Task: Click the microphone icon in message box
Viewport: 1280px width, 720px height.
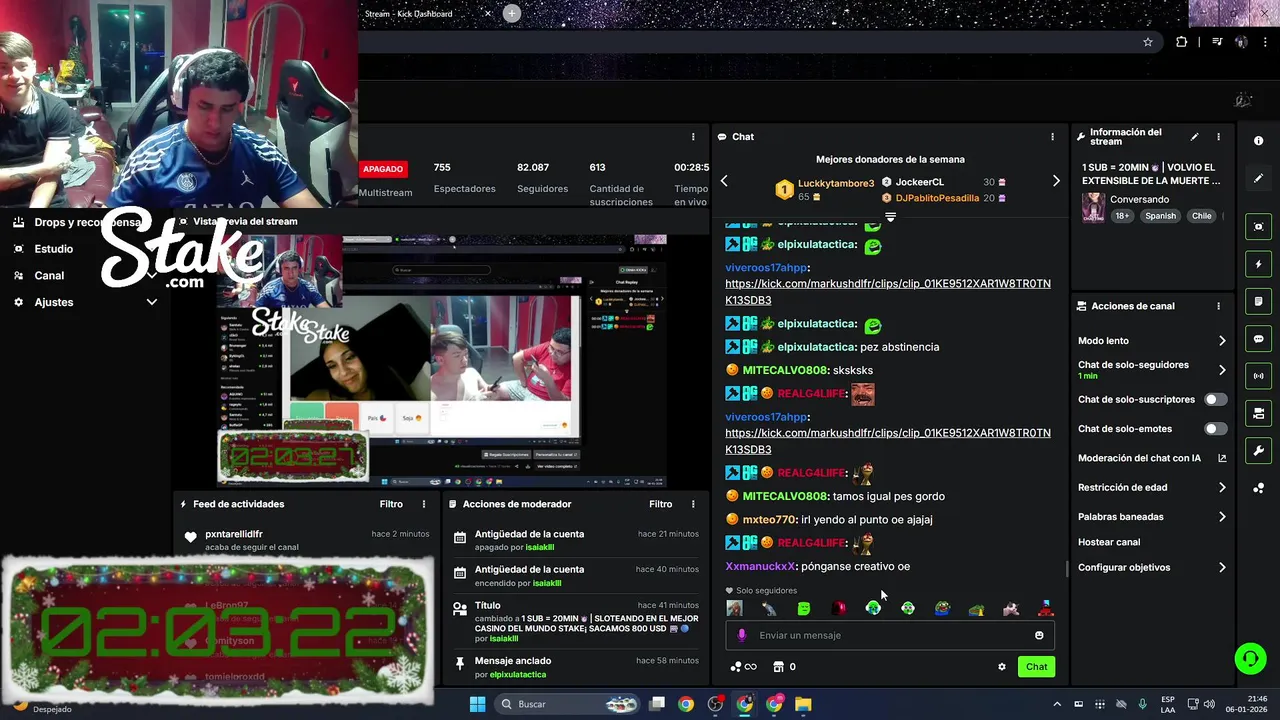Action: click(741, 635)
